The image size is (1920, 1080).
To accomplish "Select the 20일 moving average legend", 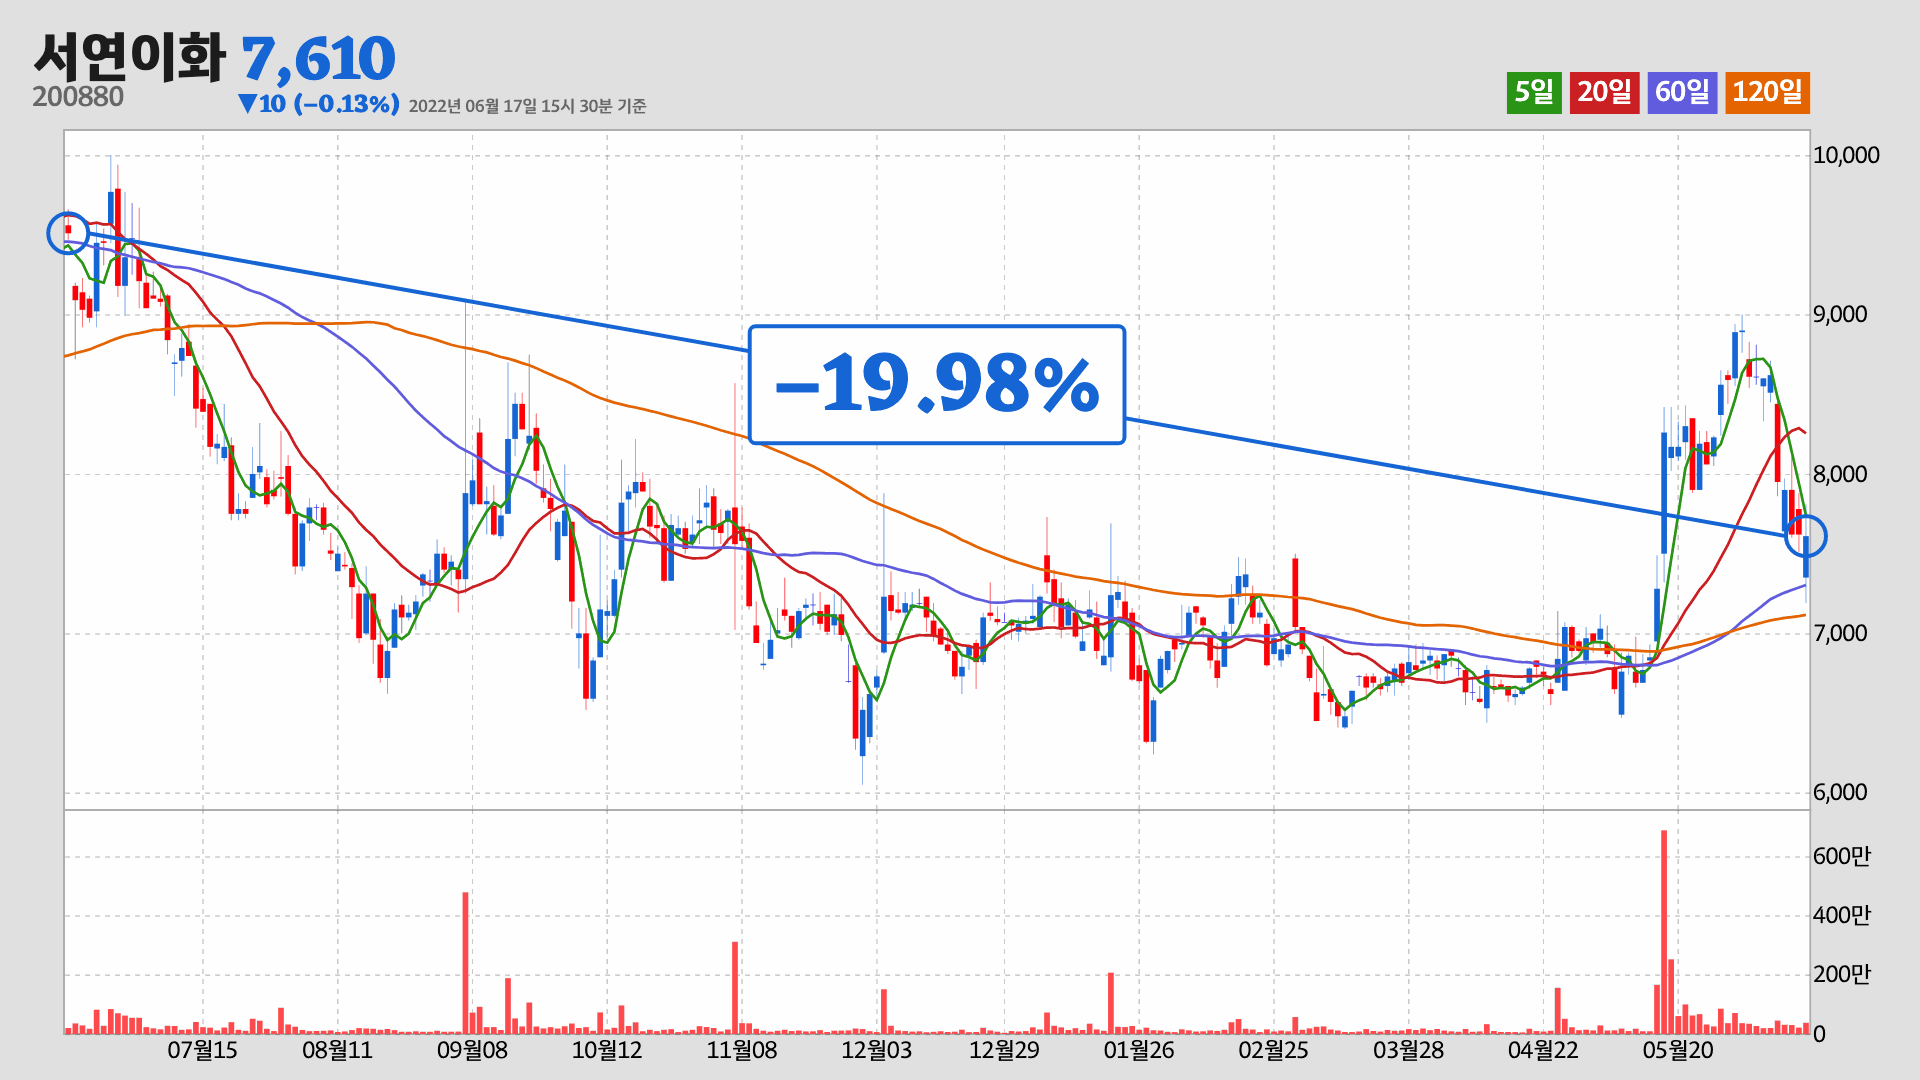I will coord(1604,93).
